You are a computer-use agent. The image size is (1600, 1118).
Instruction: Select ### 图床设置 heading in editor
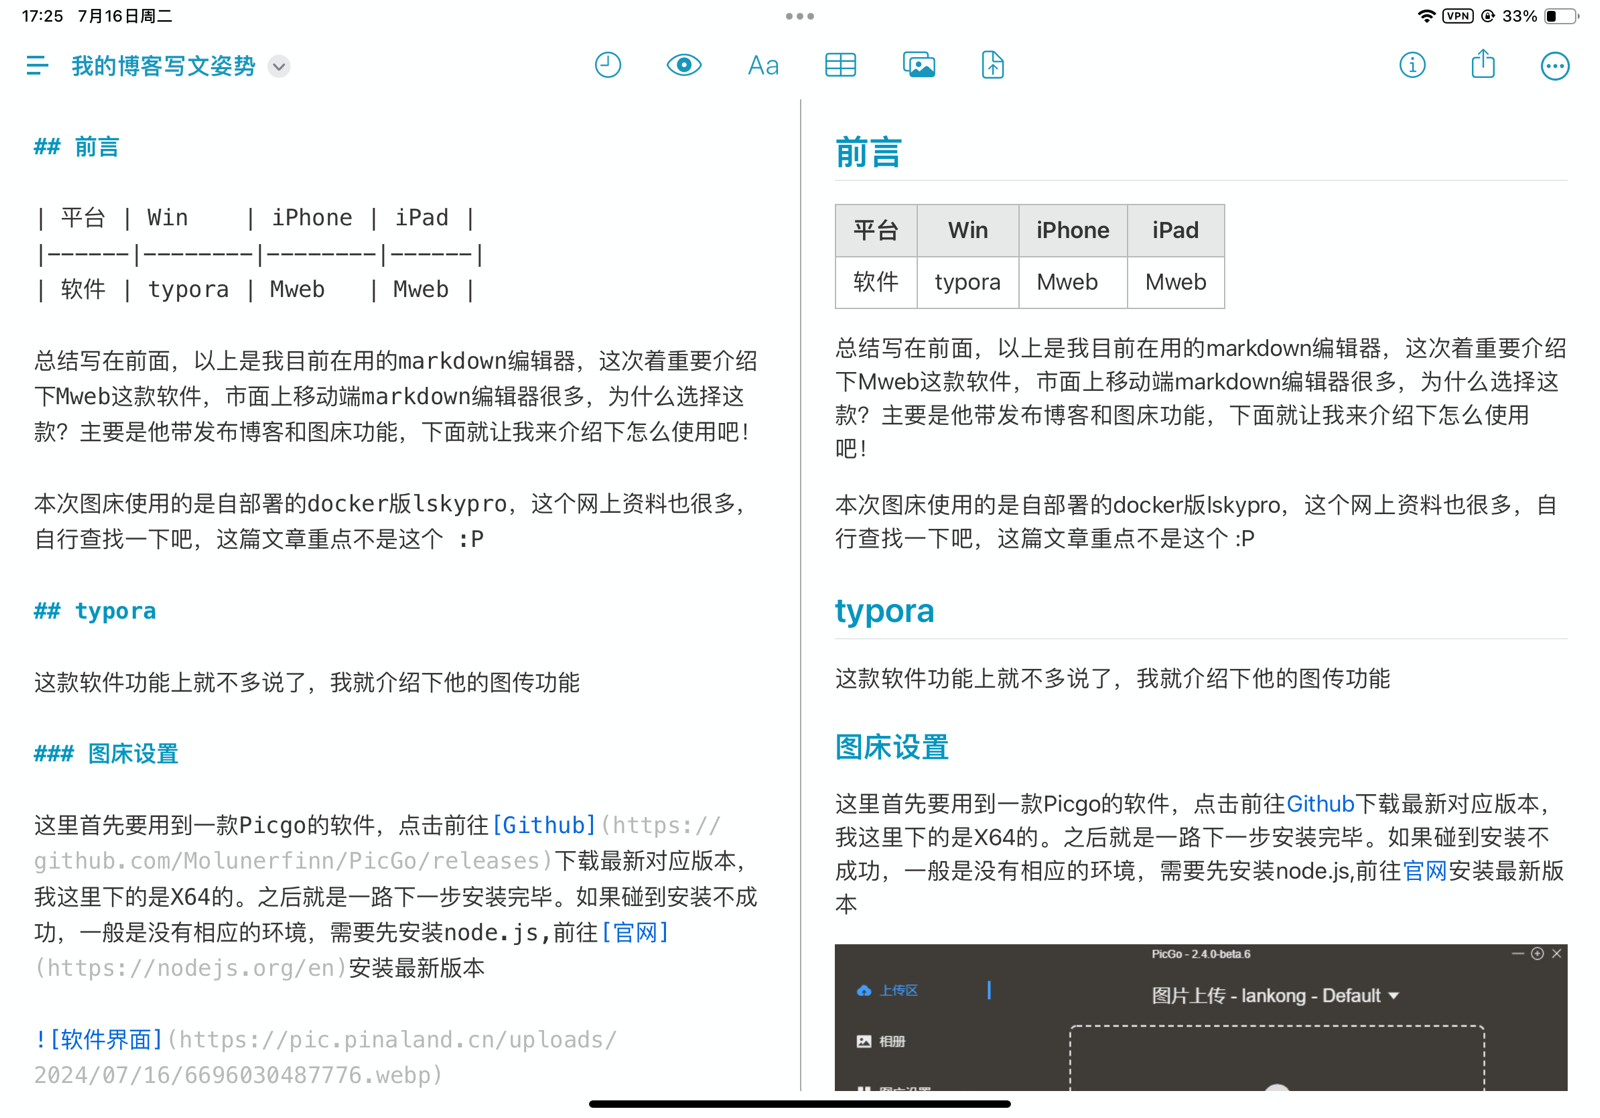coord(106,753)
